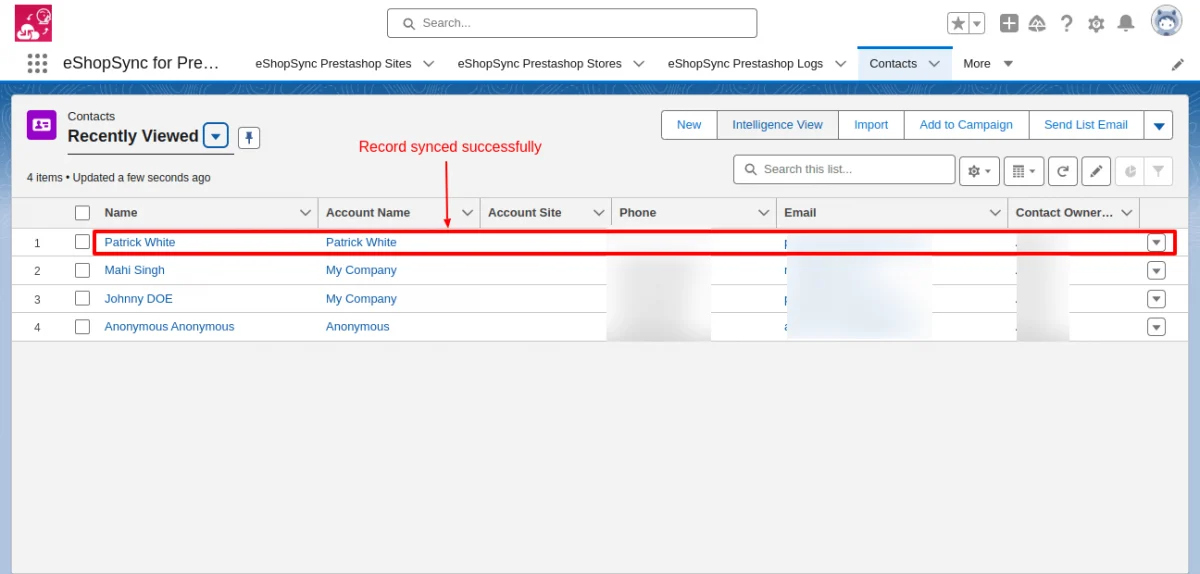The height and width of the screenshot is (574, 1200).
Task: Switch to eShopSync Prestashop Sites tab
Action: [333, 63]
